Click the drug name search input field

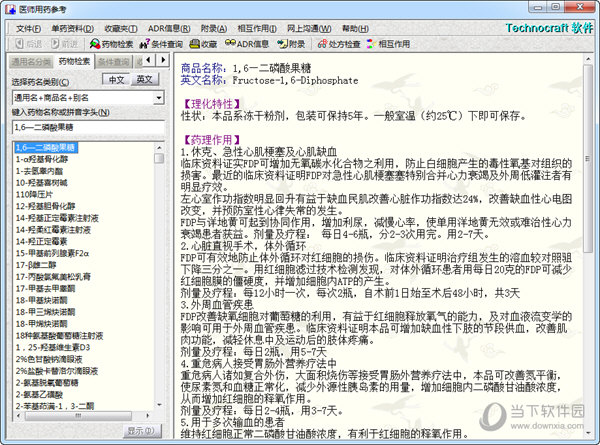click(x=88, y=128)
